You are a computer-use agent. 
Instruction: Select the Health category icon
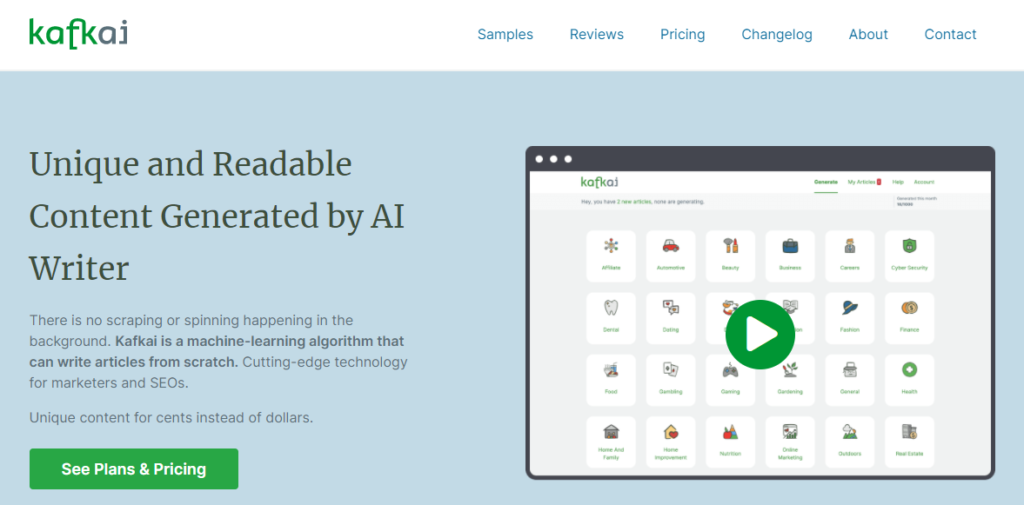pos(909,371)
